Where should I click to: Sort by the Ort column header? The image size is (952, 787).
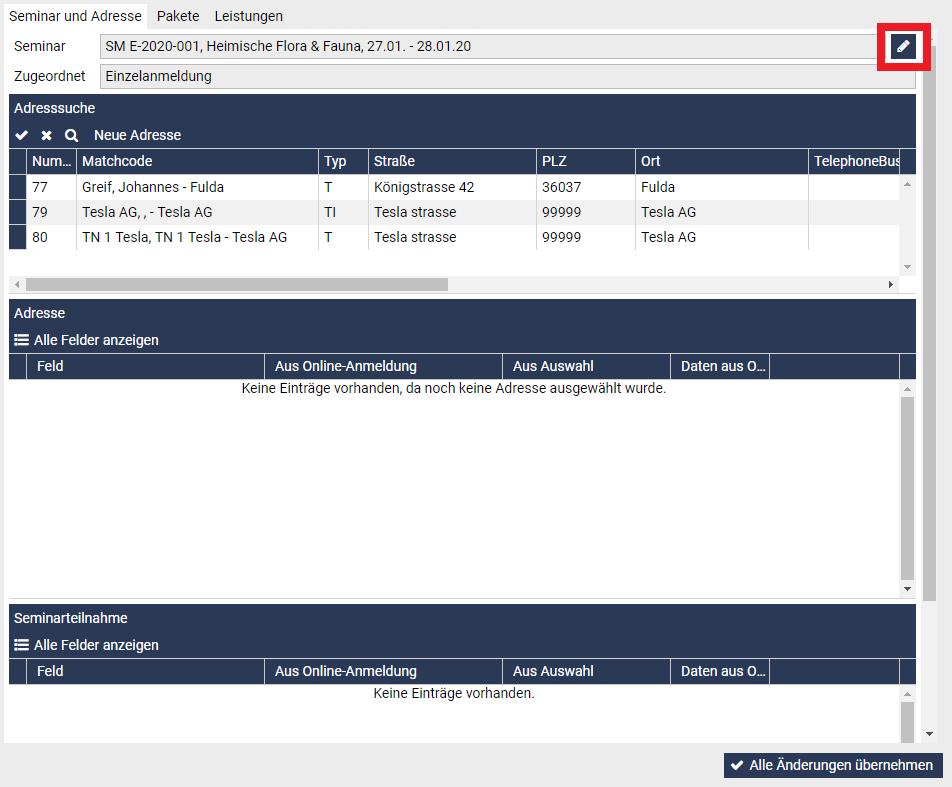click(720, 161)
